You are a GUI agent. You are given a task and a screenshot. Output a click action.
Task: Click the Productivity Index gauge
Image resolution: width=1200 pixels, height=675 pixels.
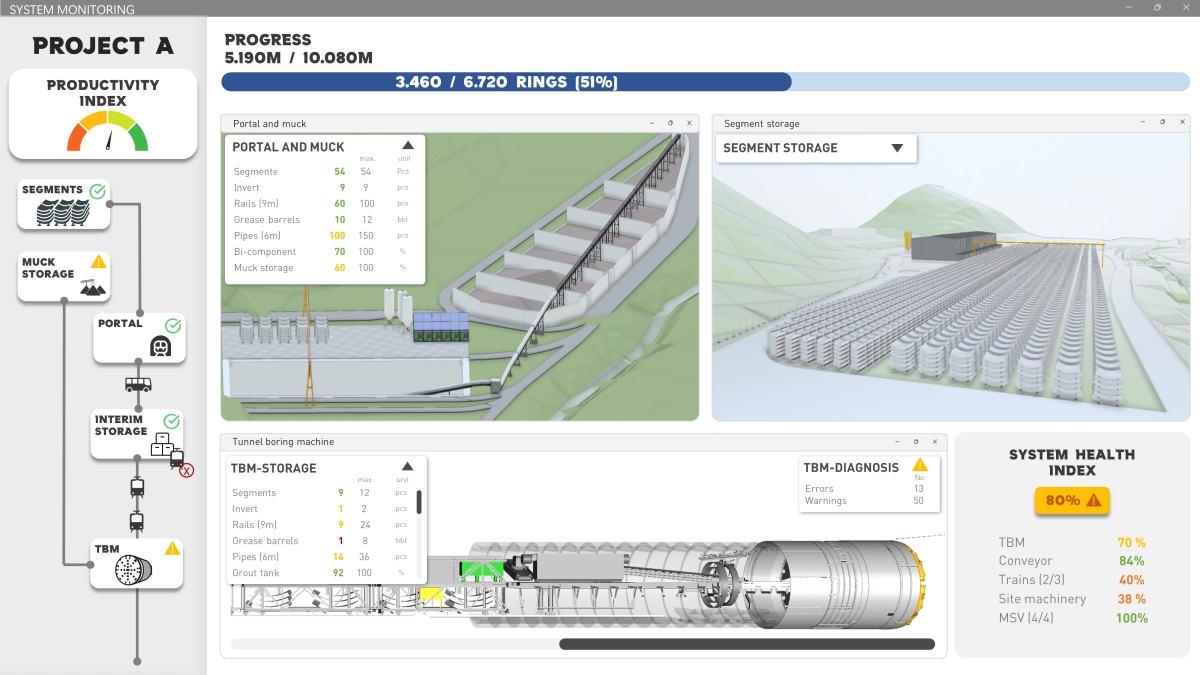tap(107, 131)
